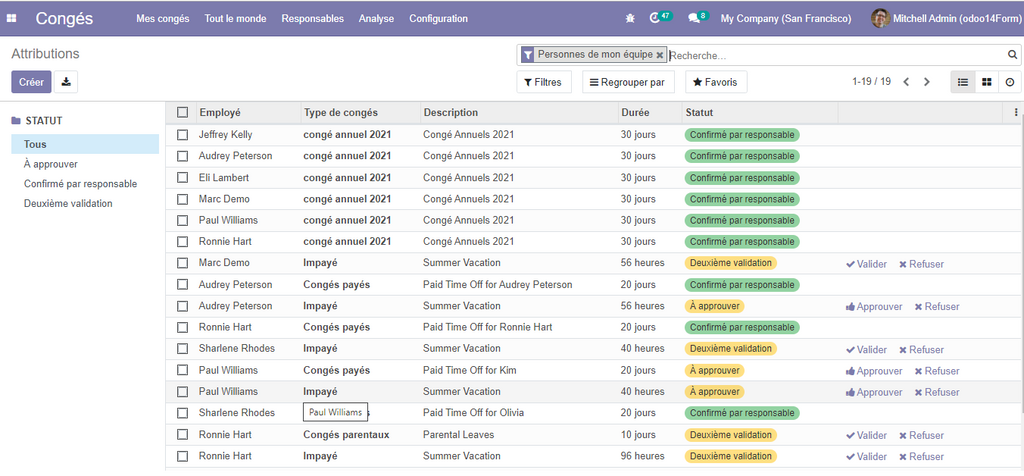The image size is (1024, 476).
Task: Click the download export icon button
Action: (x=67, y=82)
